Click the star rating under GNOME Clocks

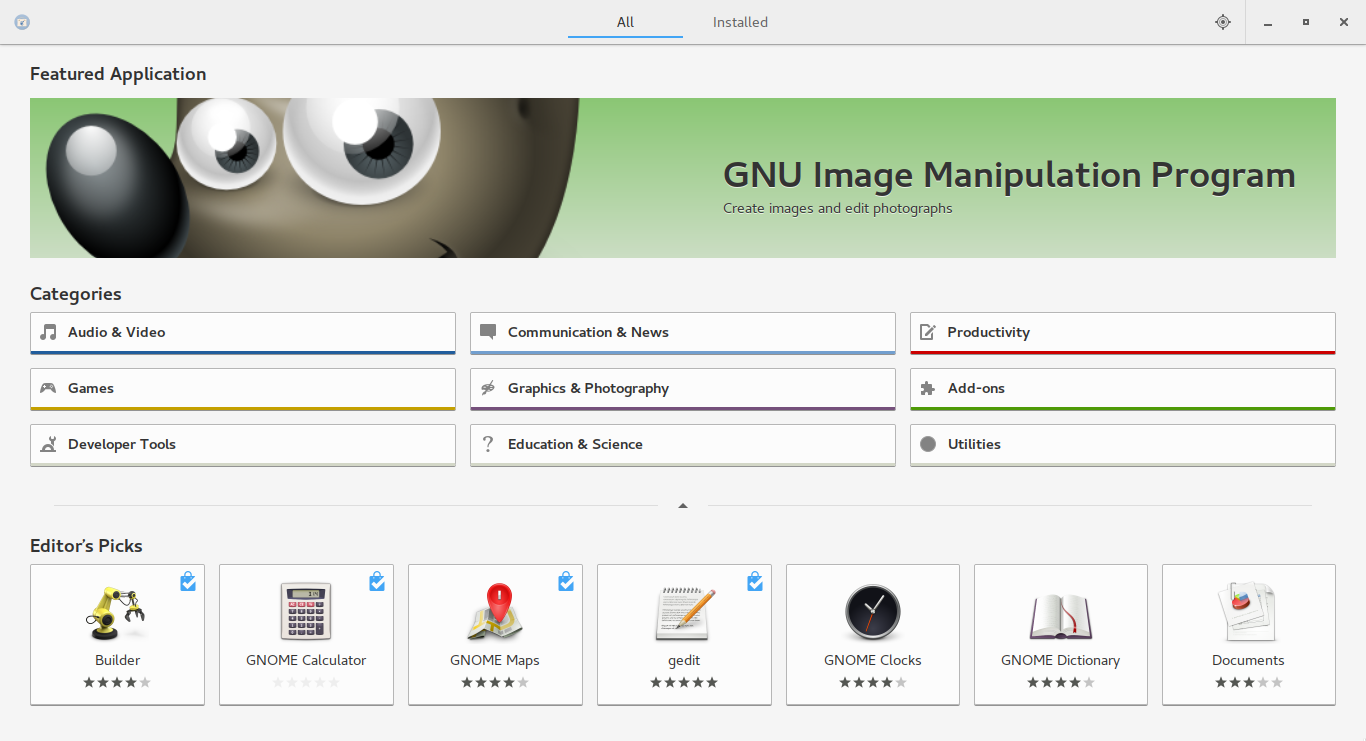pos(873,682)
